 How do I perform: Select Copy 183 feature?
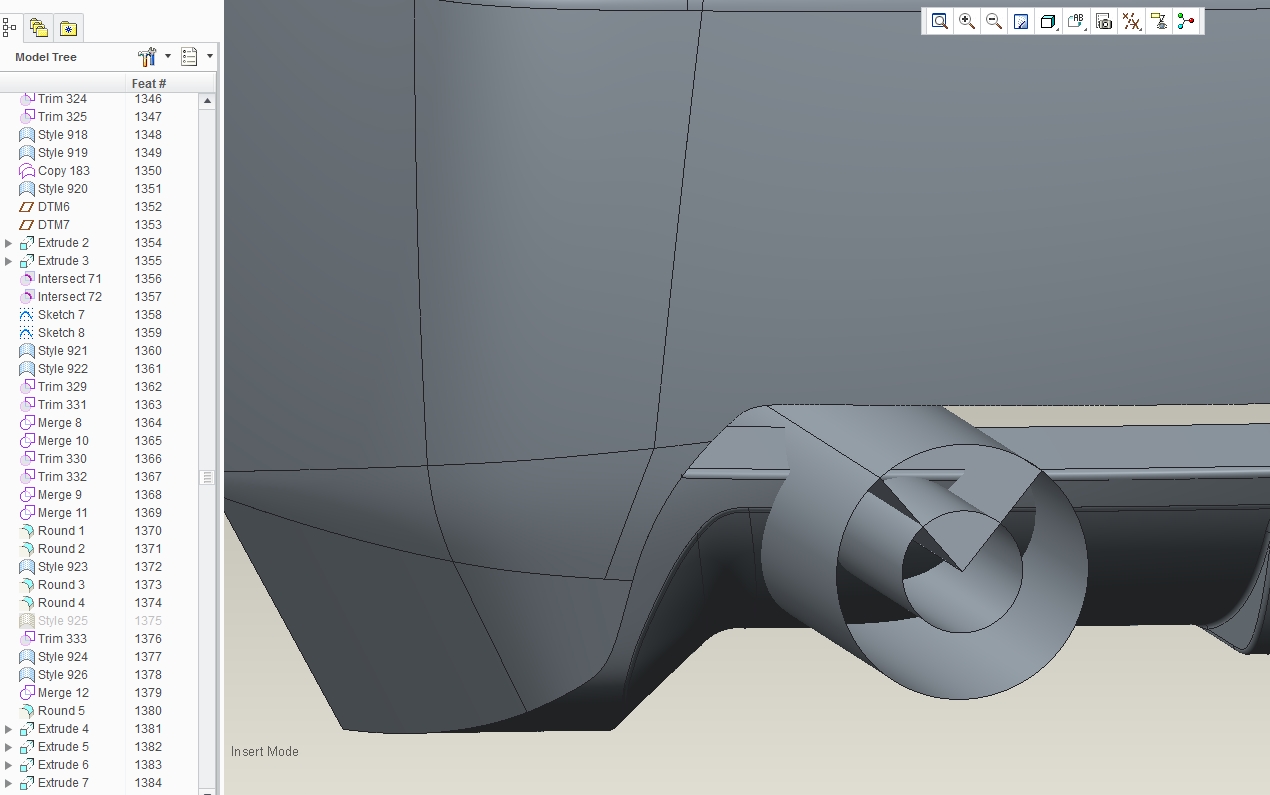(x=64, y=171)
